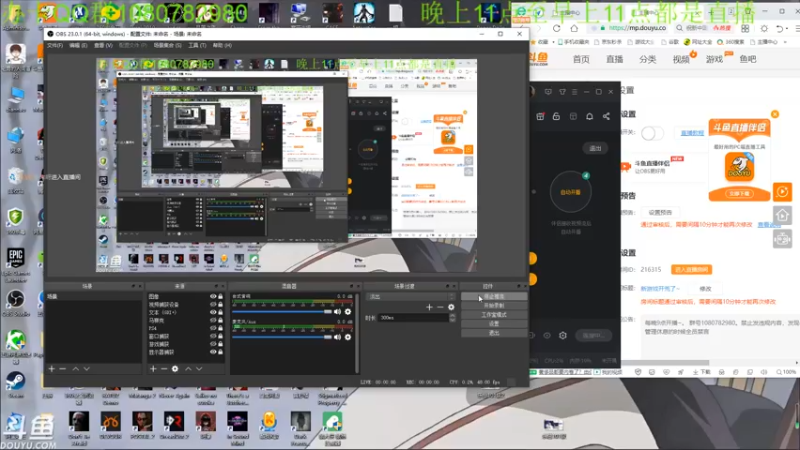Click 台式音响 volume slider

coord(283,311)
